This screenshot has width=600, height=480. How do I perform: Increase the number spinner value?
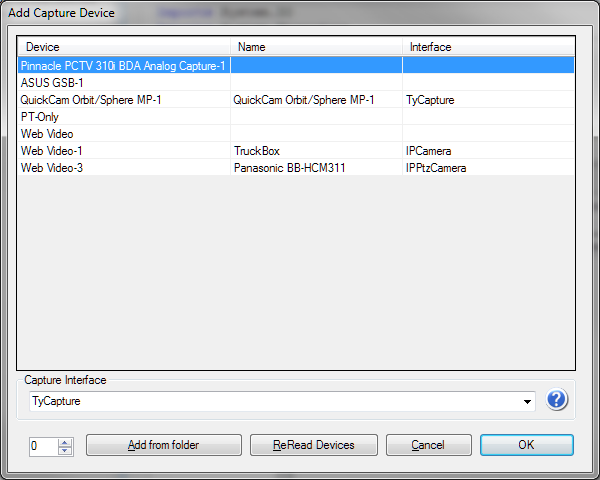tap(65, 442)
